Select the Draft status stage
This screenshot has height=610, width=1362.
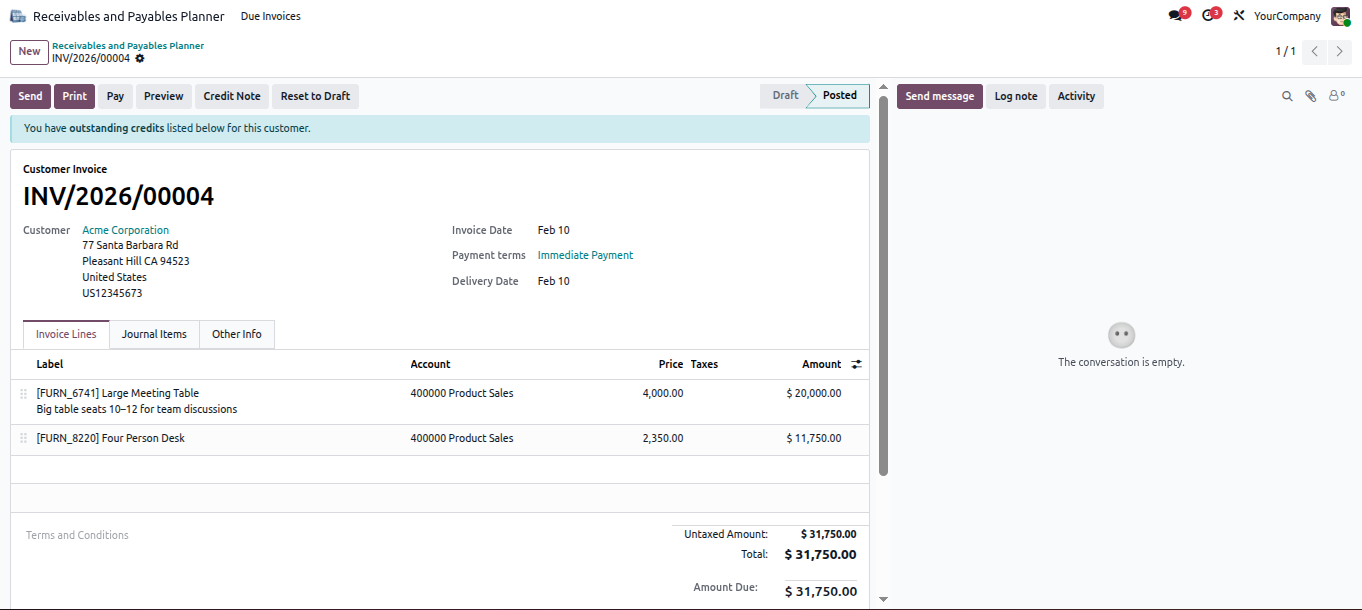pos(785,96)
